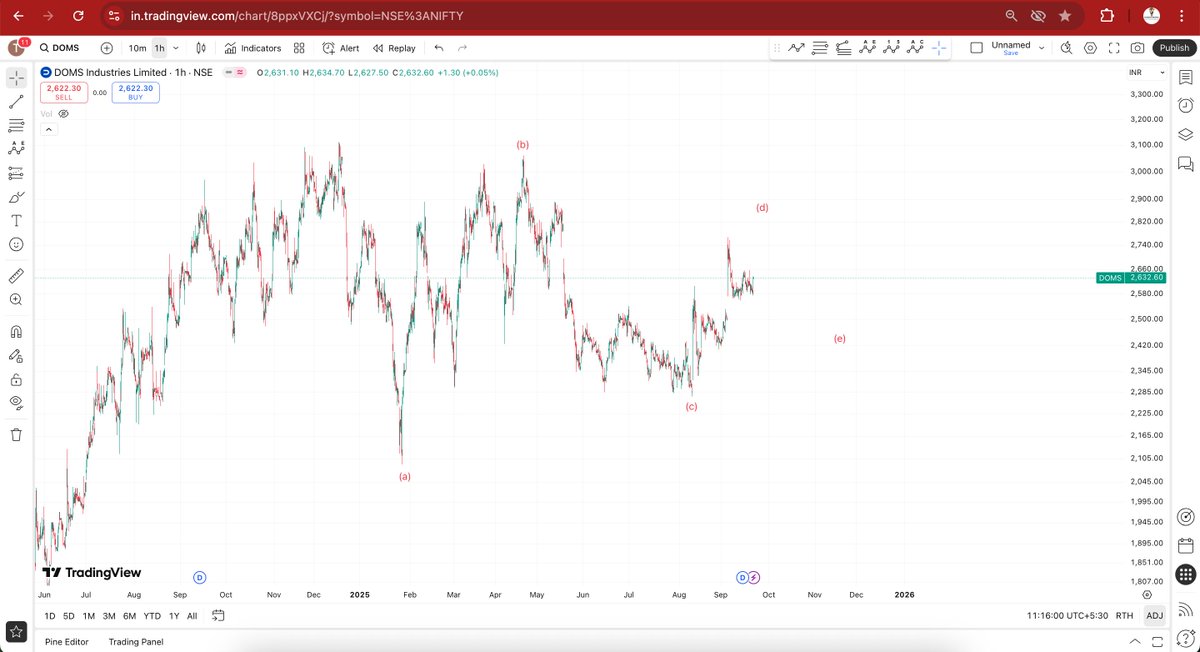Add symbol with plus circle button
The image size is (1200, 652).
coord(107,48)
